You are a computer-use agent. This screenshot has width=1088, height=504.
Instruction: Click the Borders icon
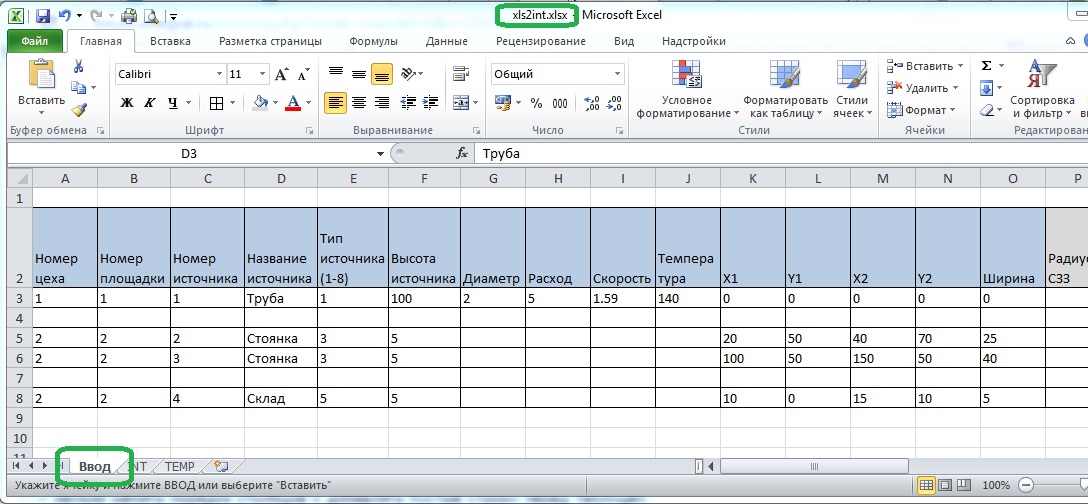216,103
